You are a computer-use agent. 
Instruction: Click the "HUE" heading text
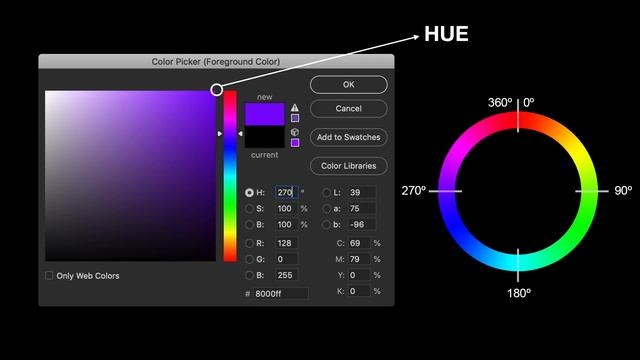[x=446, y=34]
